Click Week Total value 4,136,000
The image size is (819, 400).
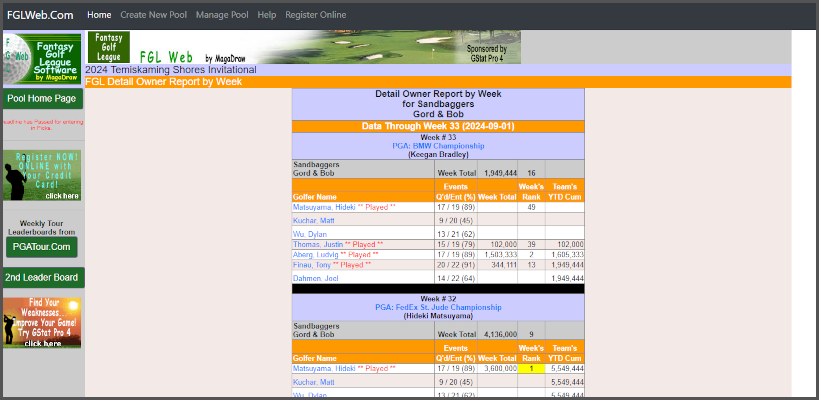[500, 334]
